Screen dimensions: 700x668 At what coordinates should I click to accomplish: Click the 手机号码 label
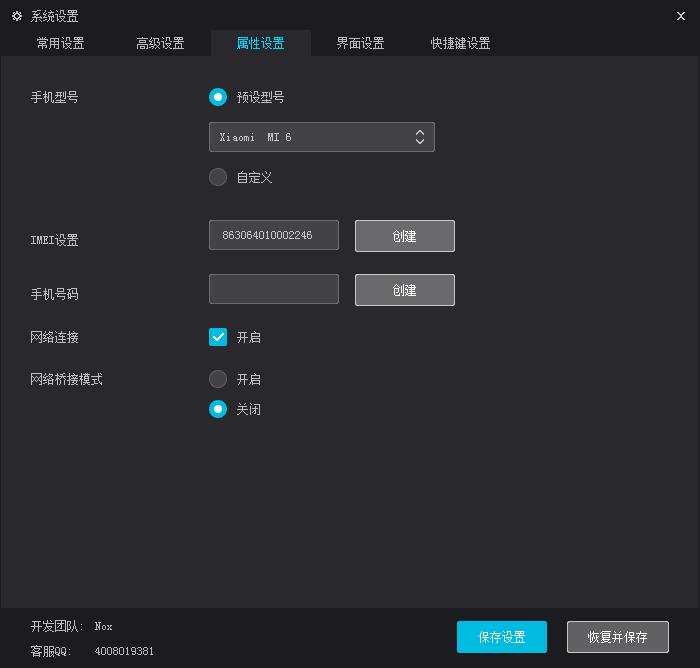pos(54,294)
